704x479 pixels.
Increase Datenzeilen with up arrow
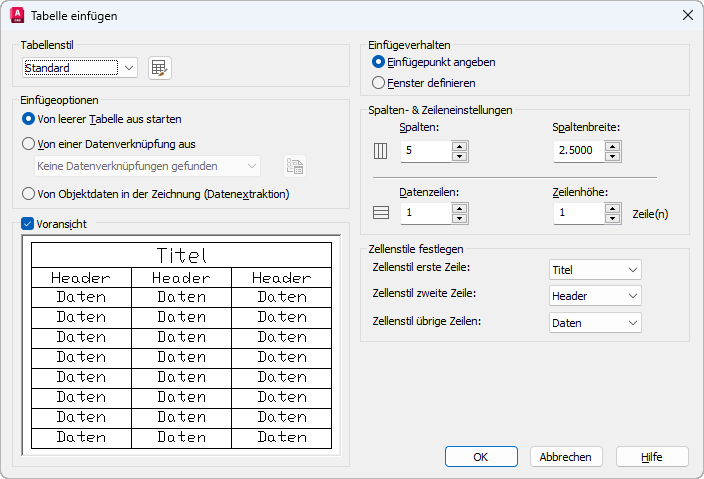coord(459,208)
